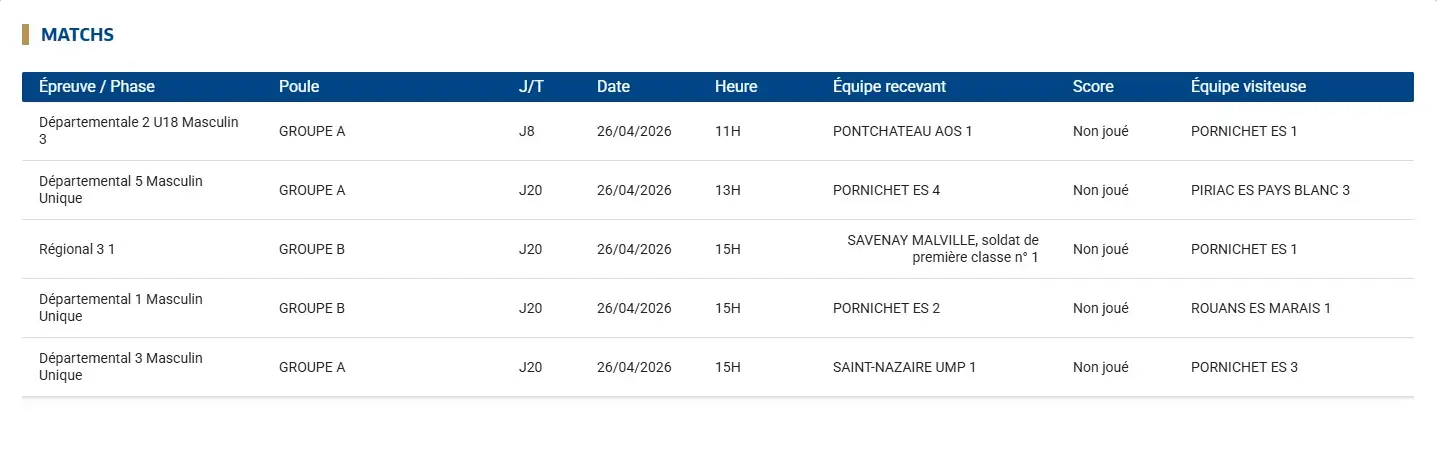Click the "Épreuve / Phase" column header
1437x451 pixels.
pos(97,87)
